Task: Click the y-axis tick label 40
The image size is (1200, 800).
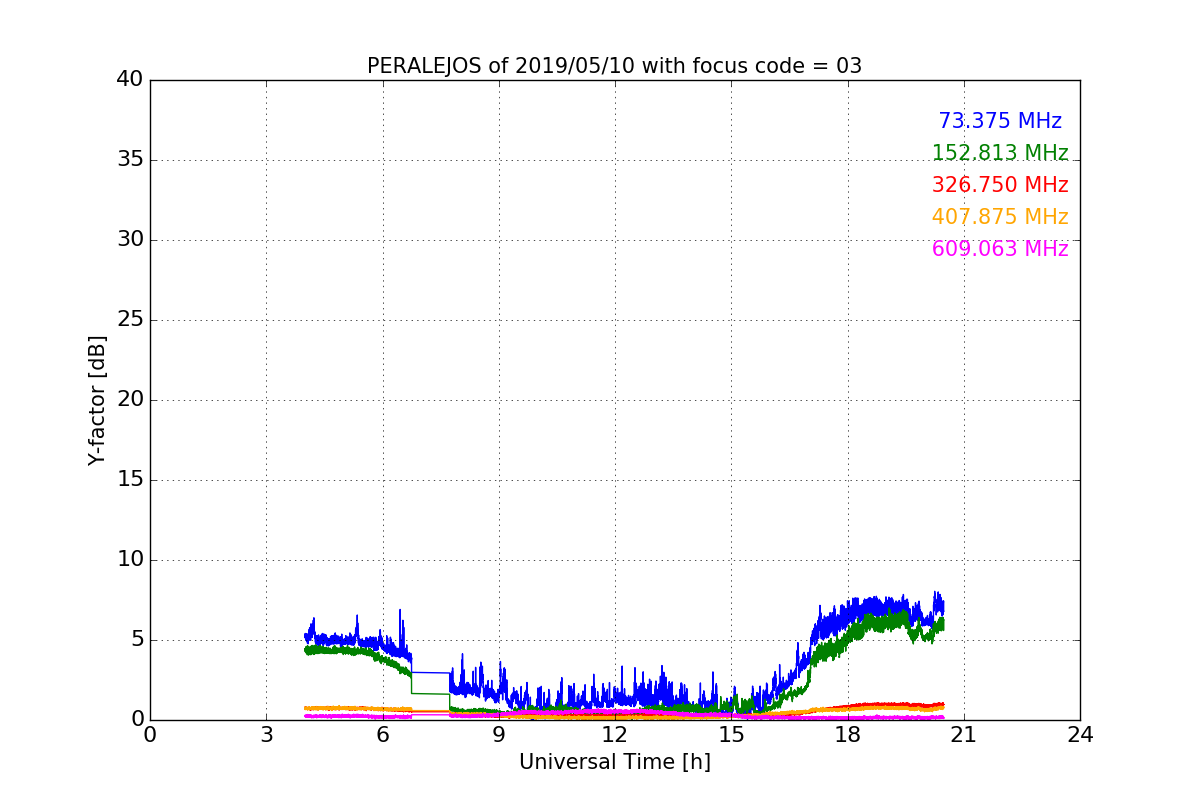Action: point(130,80)
